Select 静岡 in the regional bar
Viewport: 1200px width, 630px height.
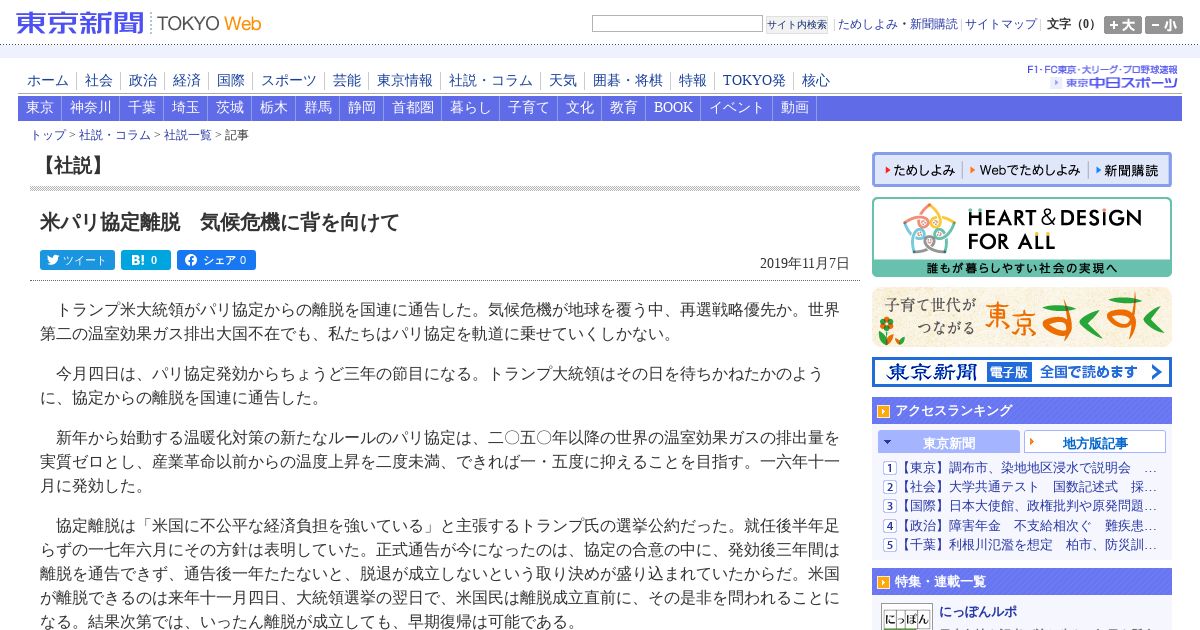click(x=362, y=108)
